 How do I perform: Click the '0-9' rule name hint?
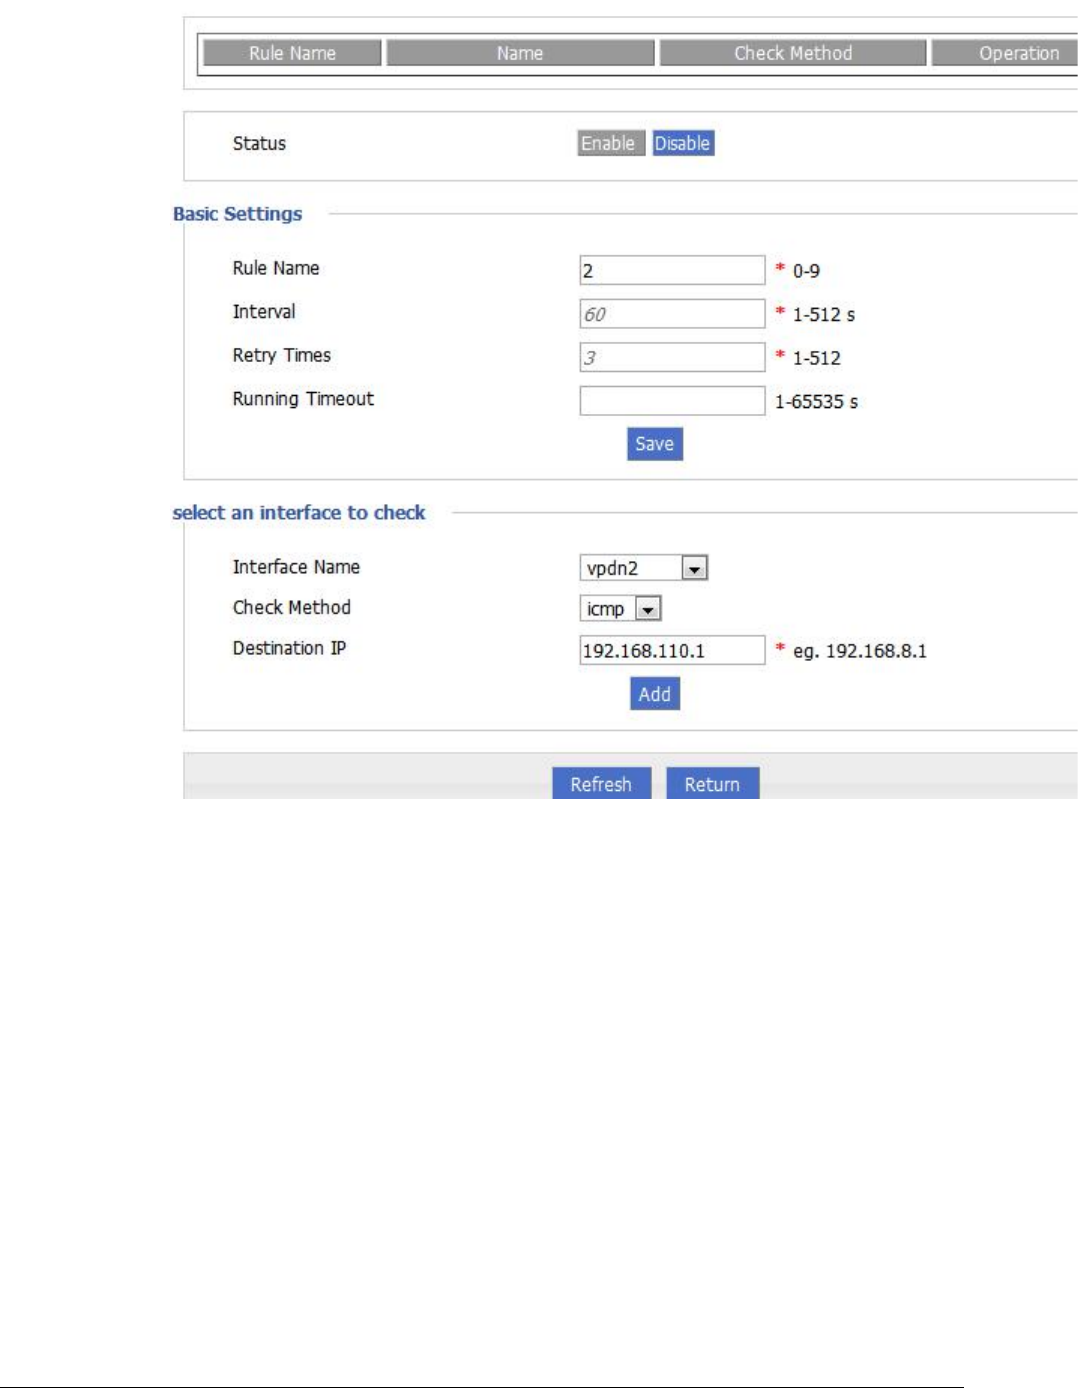pos(806,271)
